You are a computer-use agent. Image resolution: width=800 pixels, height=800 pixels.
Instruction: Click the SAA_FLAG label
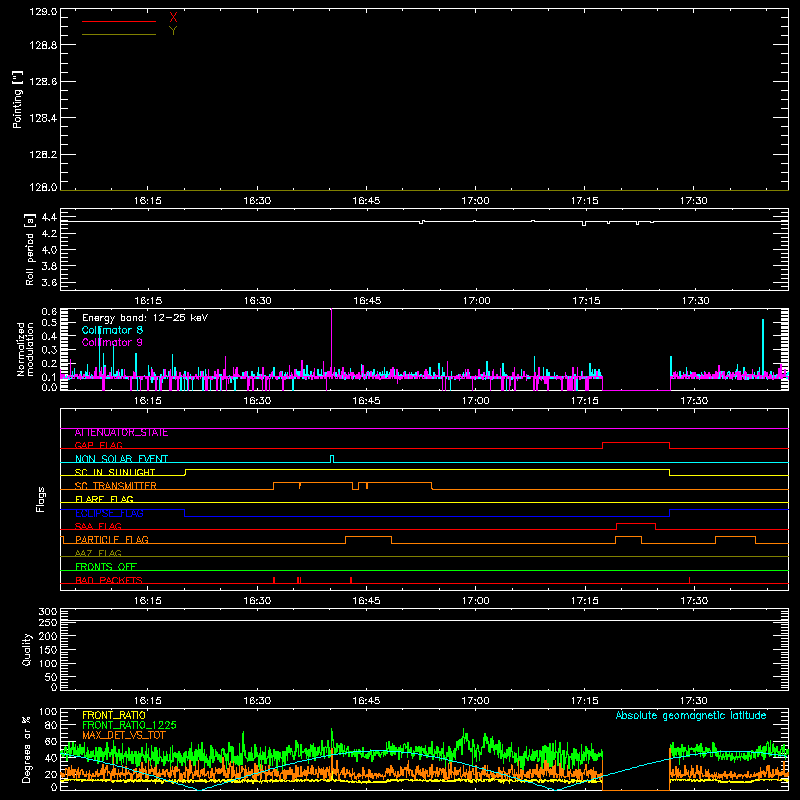pyautogui.click(x=98, y=527)
